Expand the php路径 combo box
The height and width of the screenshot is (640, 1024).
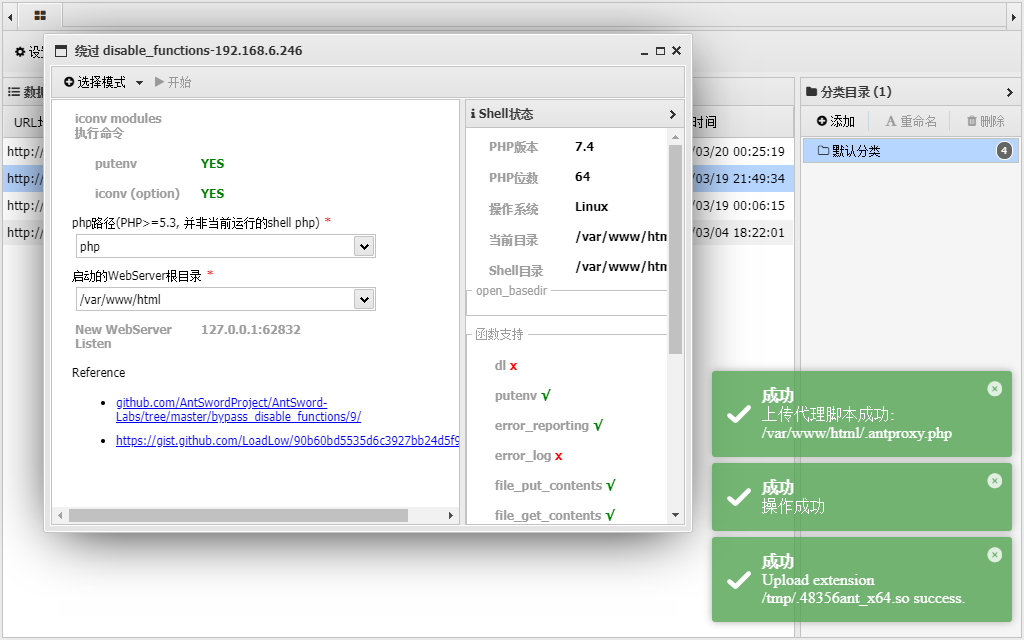tap(364, 246)
